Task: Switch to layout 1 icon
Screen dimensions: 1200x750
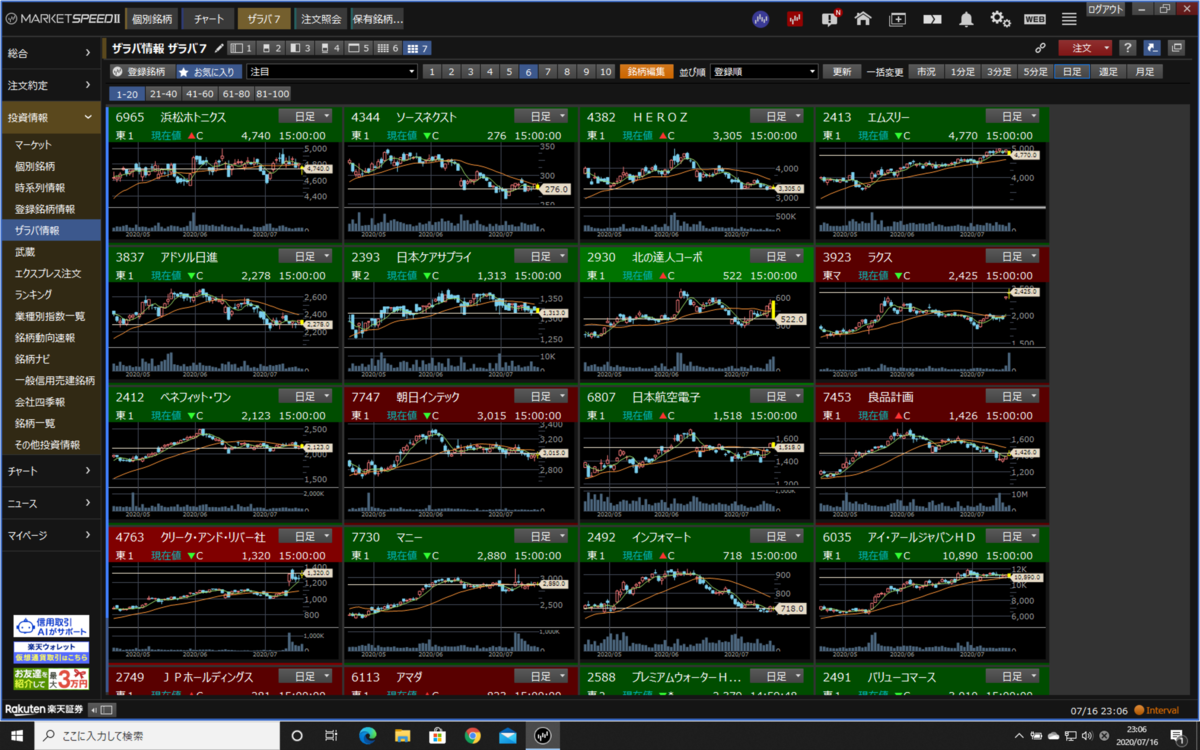Action: click(240, 48)
